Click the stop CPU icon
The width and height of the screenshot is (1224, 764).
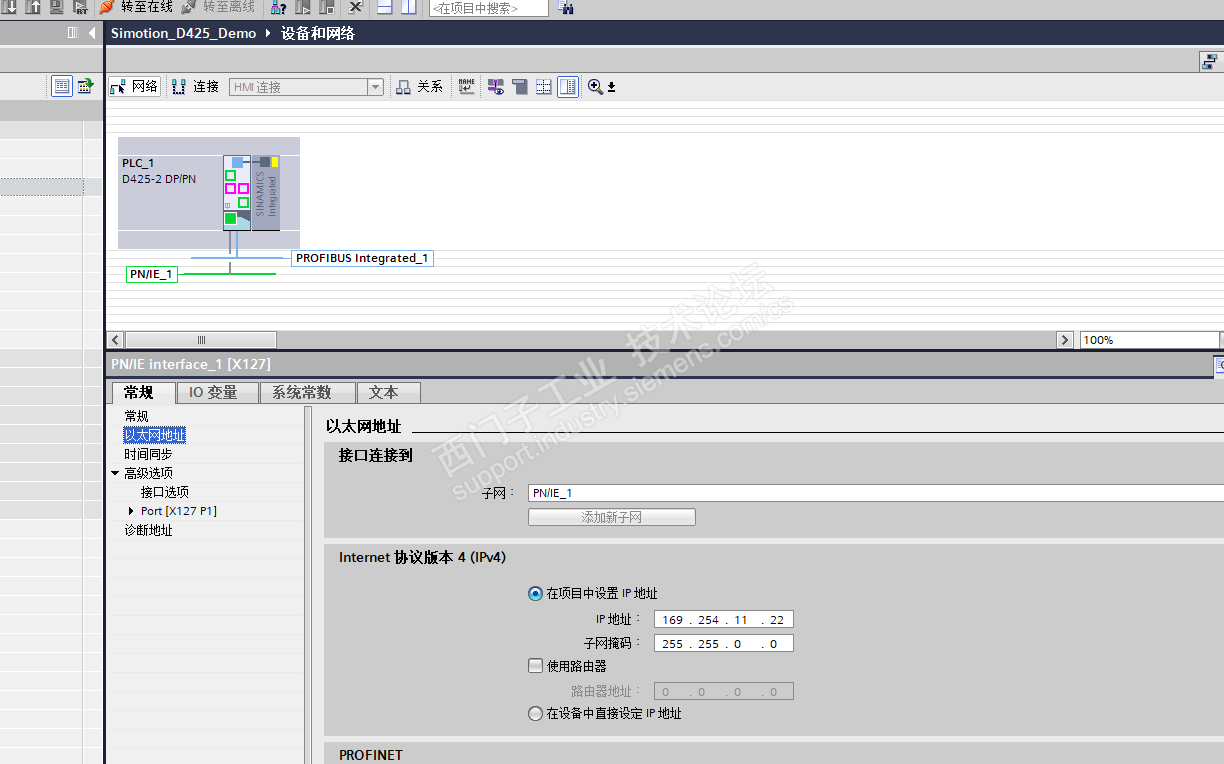pyautogui.click(x=326, y=7)
